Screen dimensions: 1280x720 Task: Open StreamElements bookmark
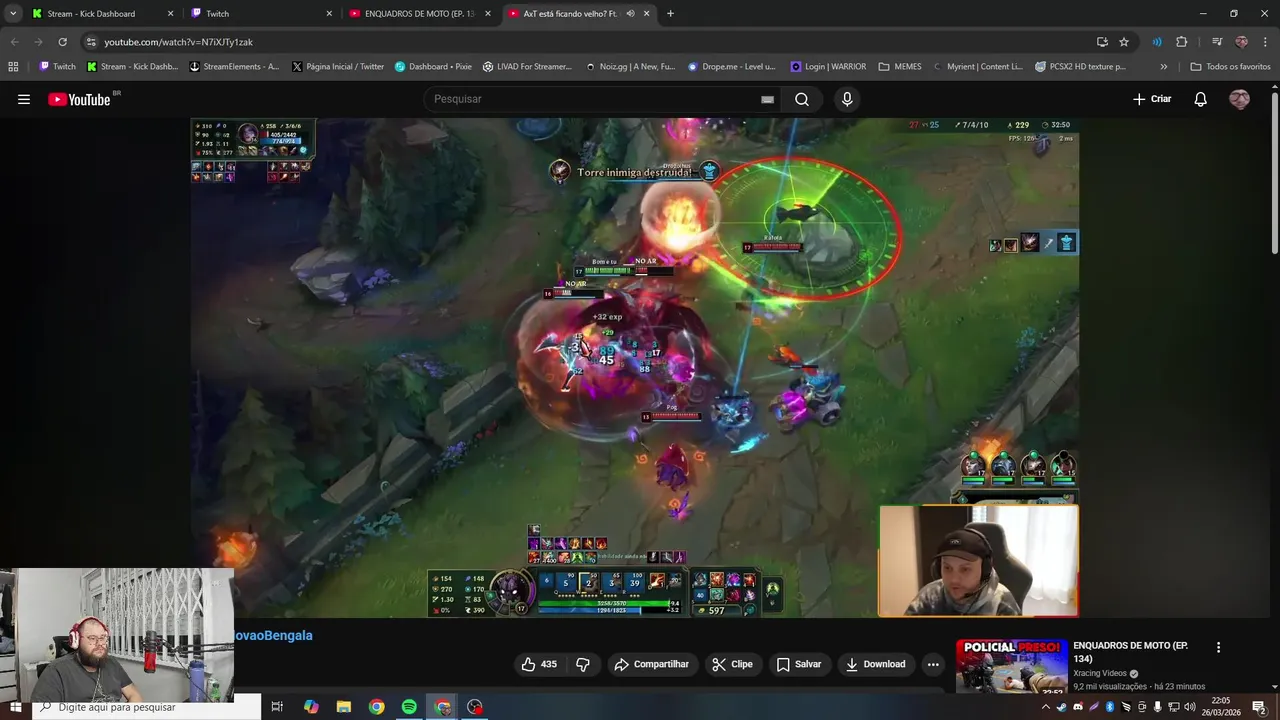point(234,67)
